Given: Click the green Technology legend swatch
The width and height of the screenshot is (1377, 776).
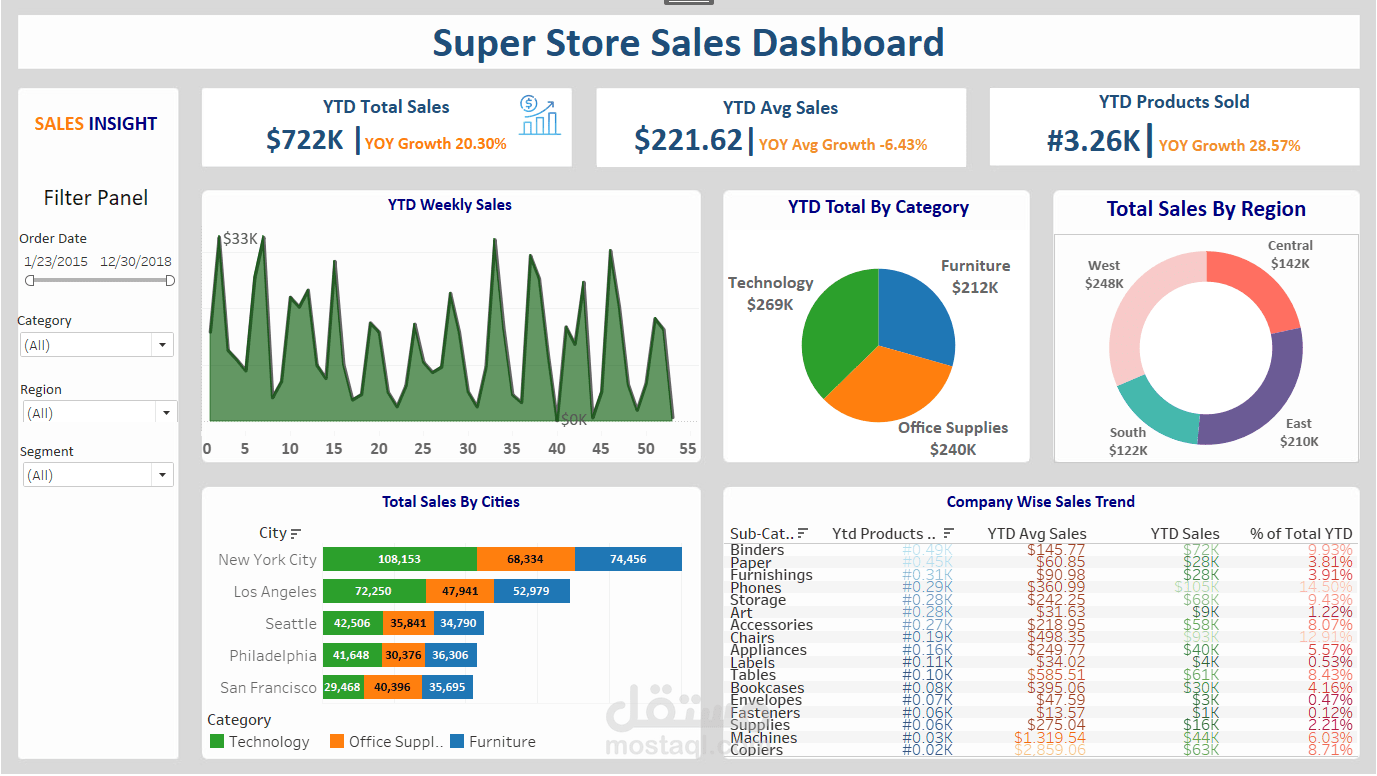Looking at the screenshot, I should [x=217, y=742].
